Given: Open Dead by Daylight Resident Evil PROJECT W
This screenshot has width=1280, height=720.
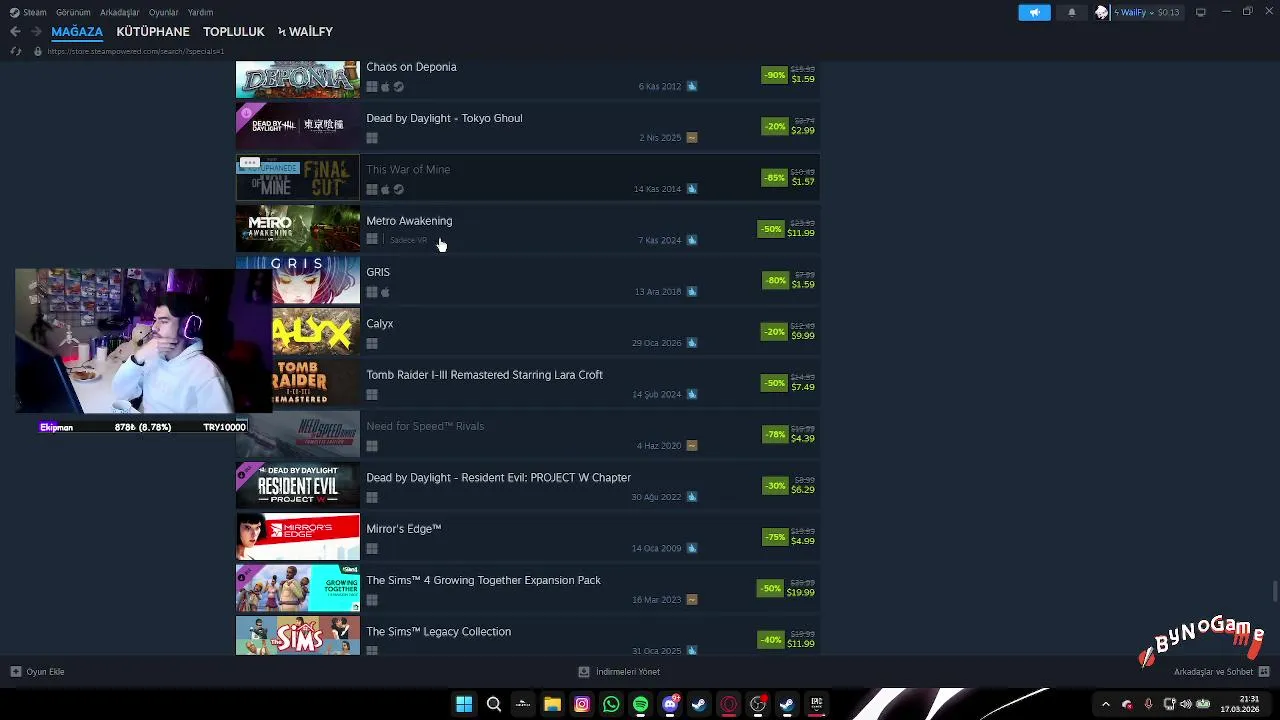Looking at the screenshot, I should (528, 485).
